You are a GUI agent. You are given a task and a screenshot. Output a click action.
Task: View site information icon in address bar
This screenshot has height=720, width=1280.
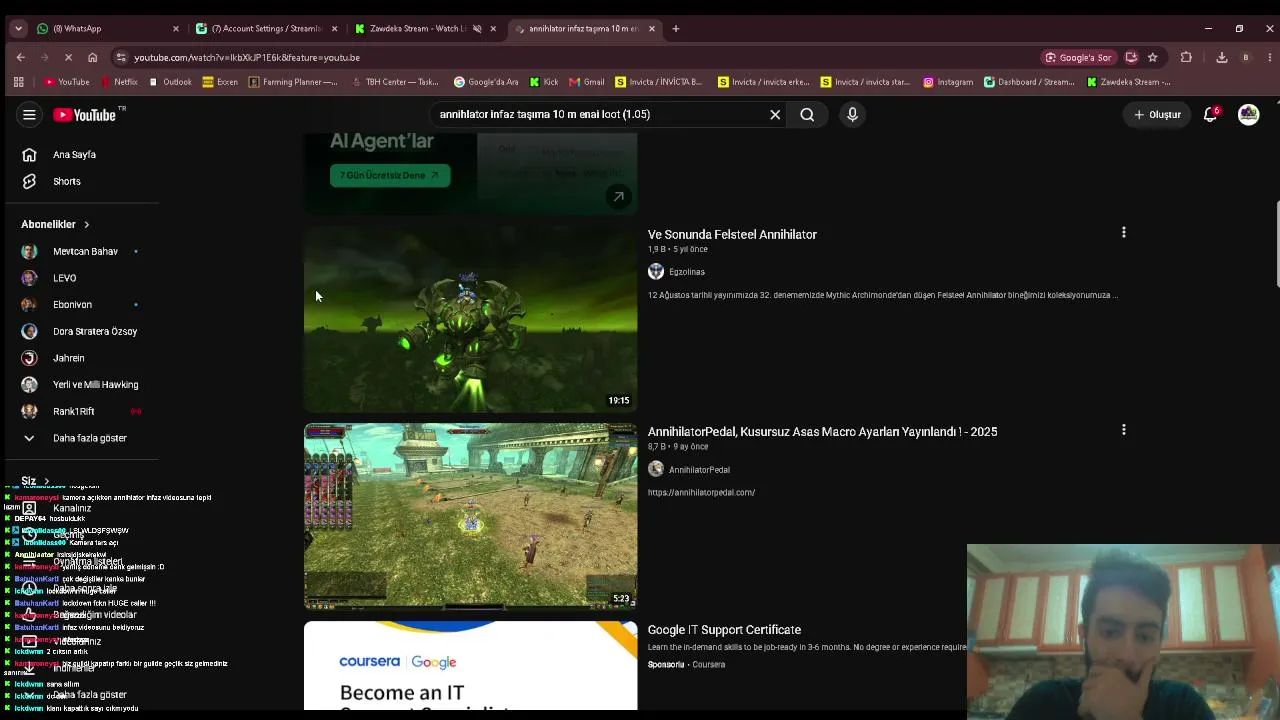click(x=121, y=57)
